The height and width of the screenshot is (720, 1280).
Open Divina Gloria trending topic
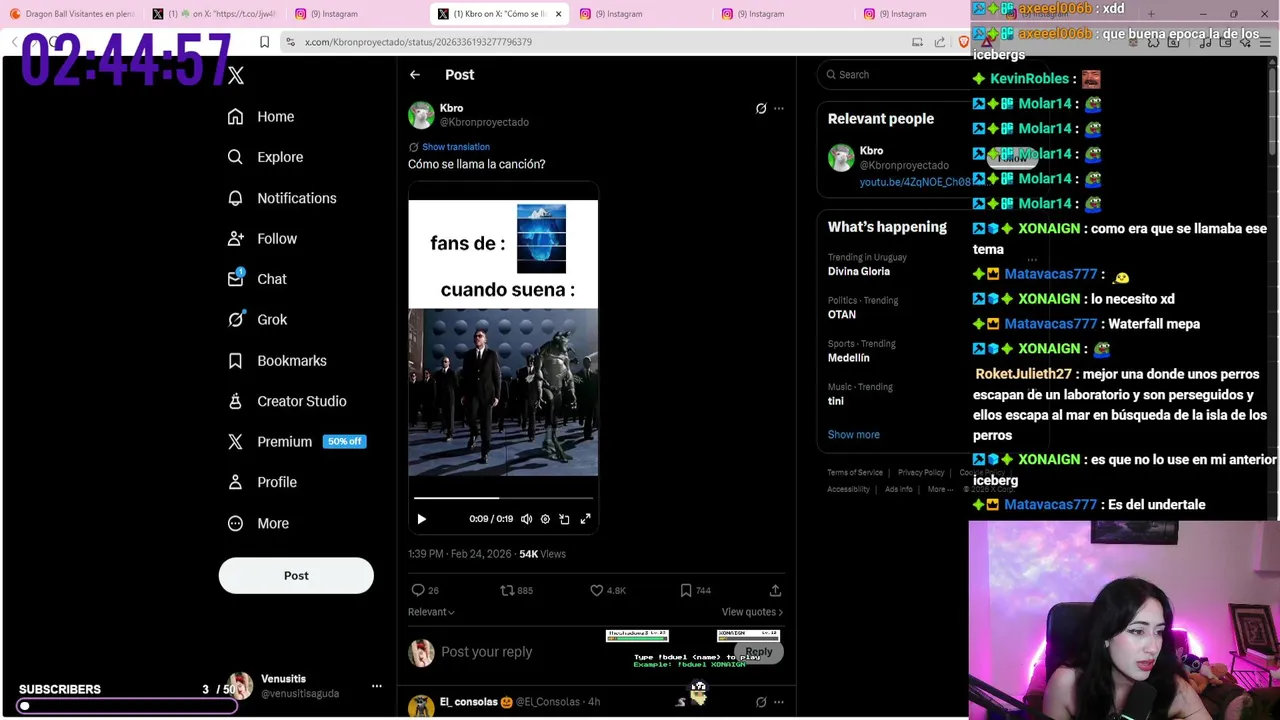pyautogui.click(x=859, y=271)
